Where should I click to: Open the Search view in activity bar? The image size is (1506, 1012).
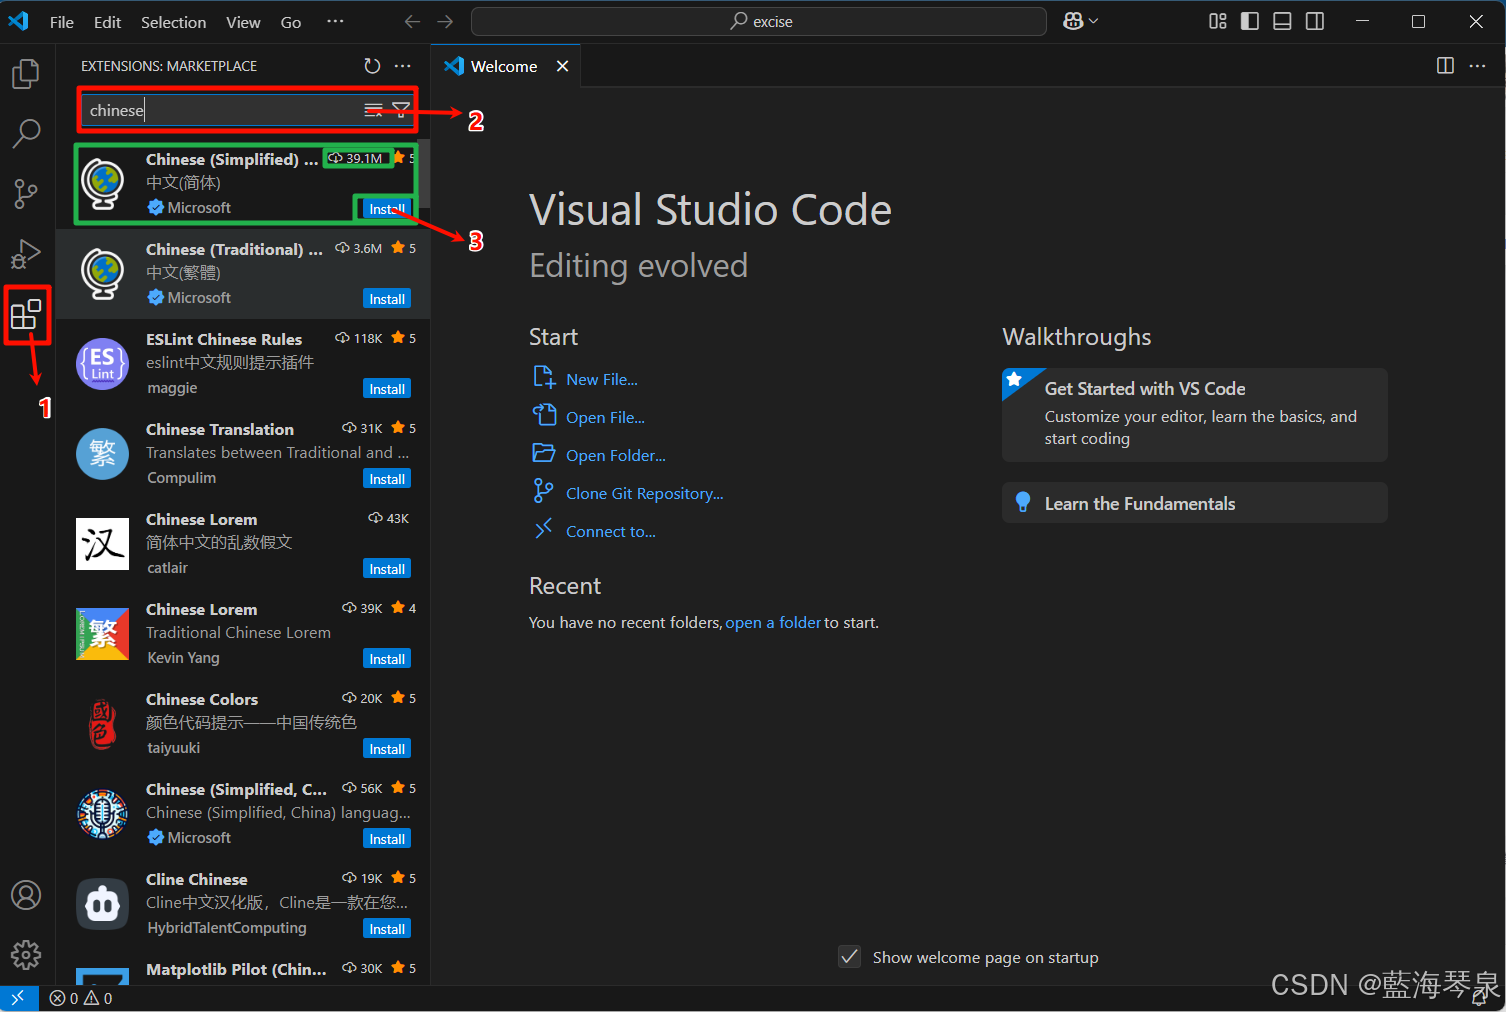(x=26, y=133)
